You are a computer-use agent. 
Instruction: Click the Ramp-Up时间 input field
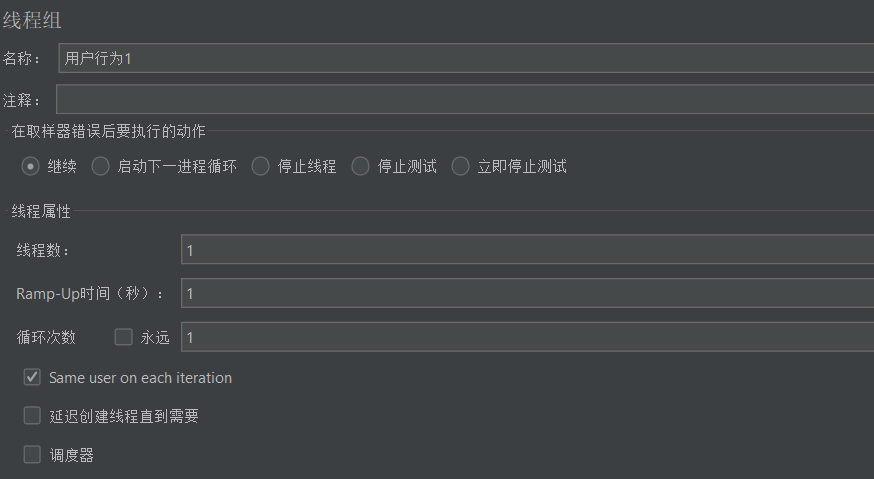coord(527,293)
